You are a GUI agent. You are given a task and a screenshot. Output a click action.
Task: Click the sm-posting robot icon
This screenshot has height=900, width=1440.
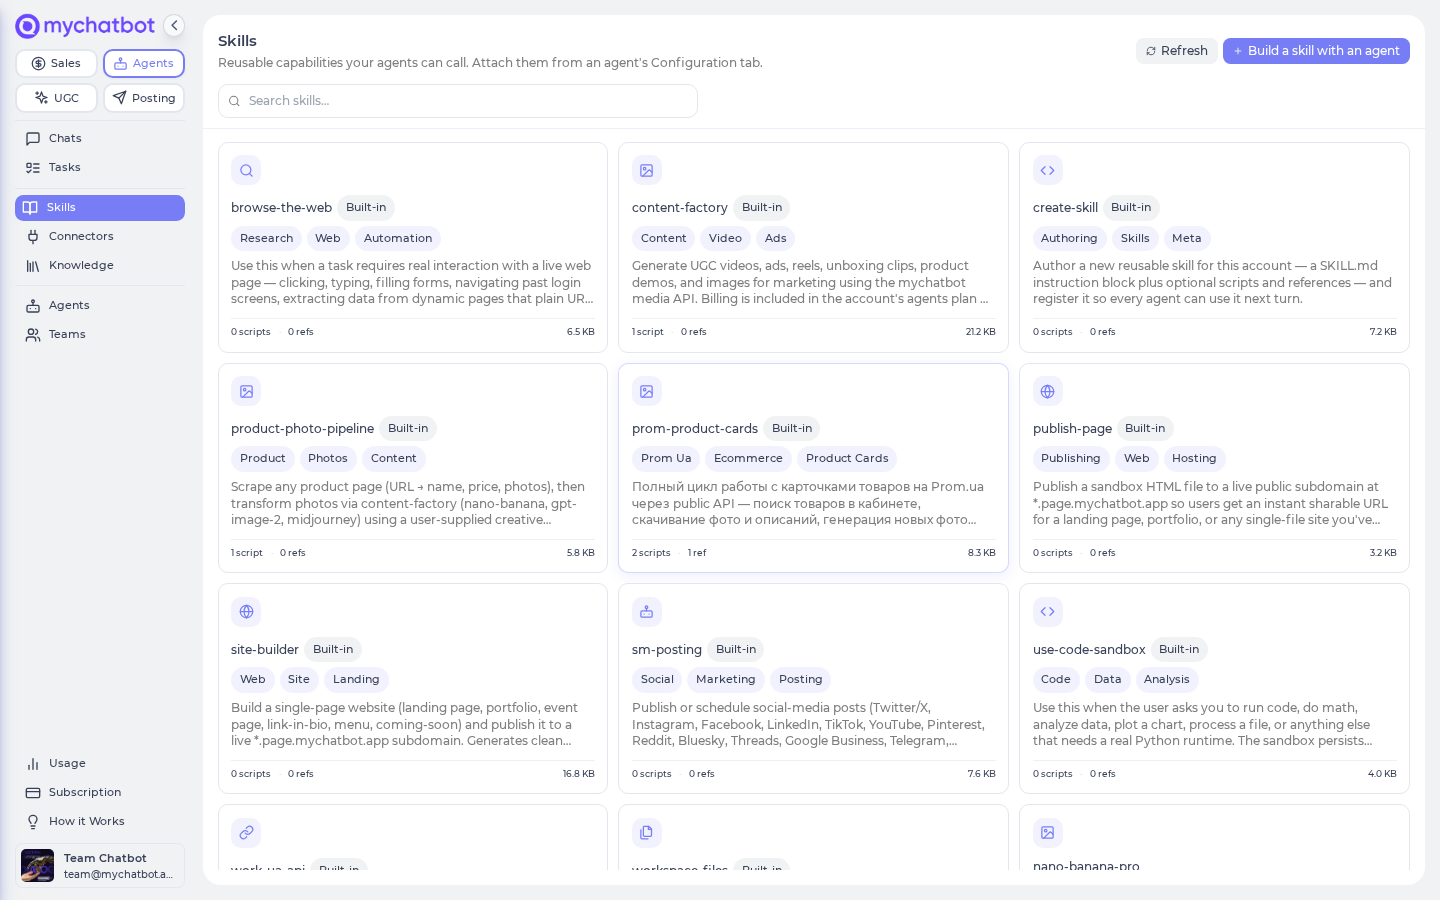coord(647,612)
